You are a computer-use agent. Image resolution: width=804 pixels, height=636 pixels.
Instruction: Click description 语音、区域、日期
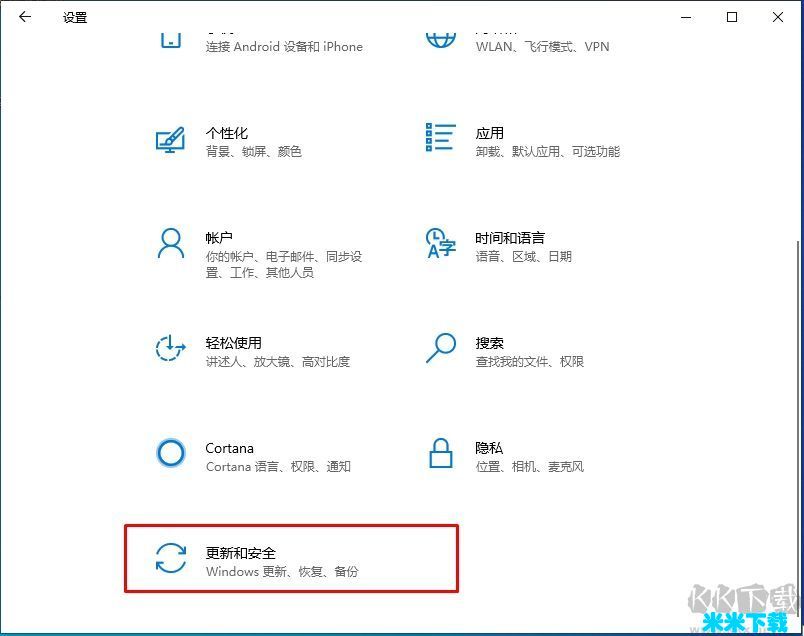524,256
